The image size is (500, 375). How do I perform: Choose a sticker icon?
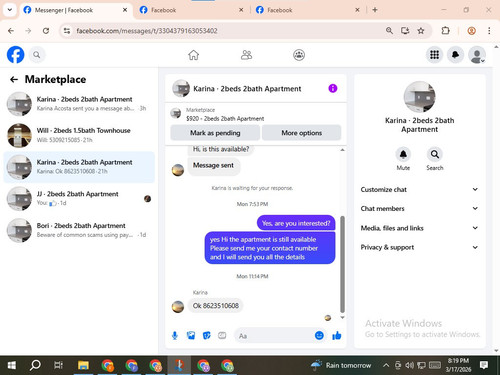[207, 336]
